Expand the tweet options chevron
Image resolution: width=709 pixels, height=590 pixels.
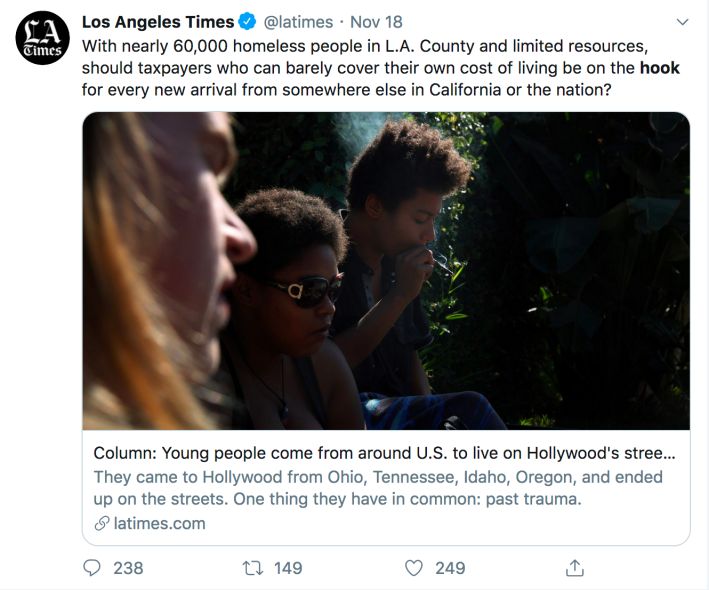[682, 22]
